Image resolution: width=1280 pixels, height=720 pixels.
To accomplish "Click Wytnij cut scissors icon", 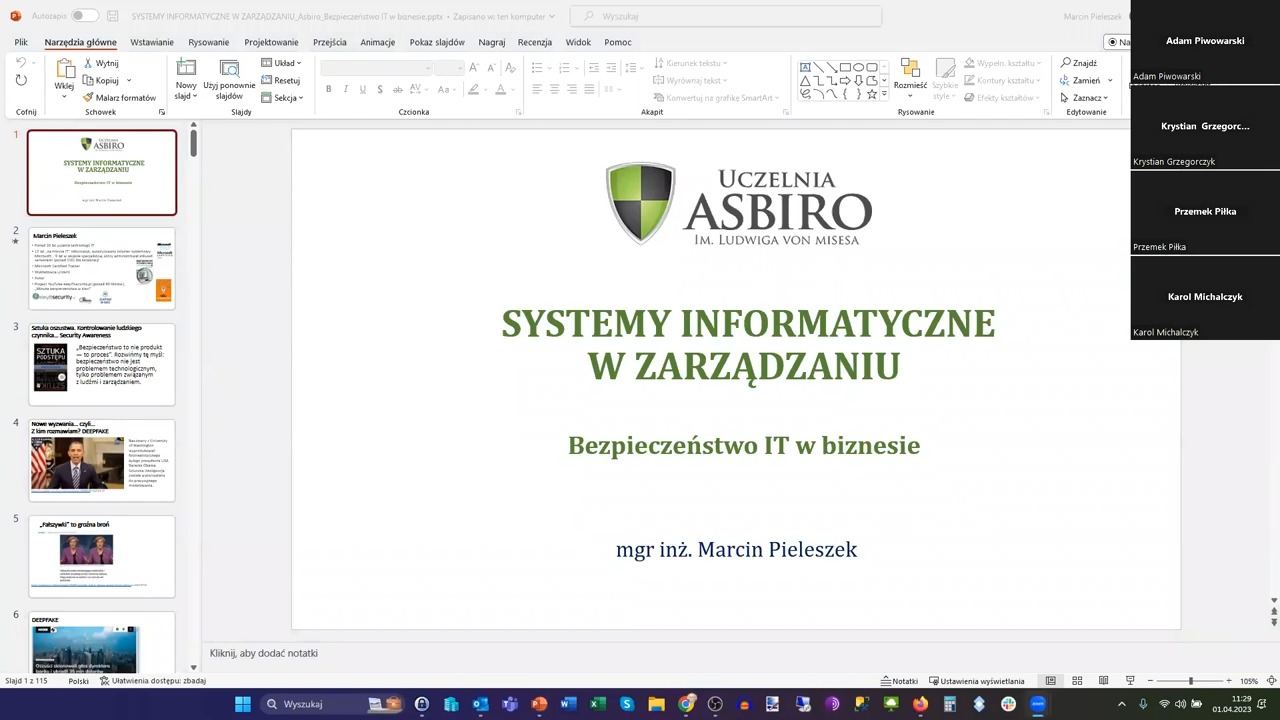I will pyautogui.click(x=88, y=63).
